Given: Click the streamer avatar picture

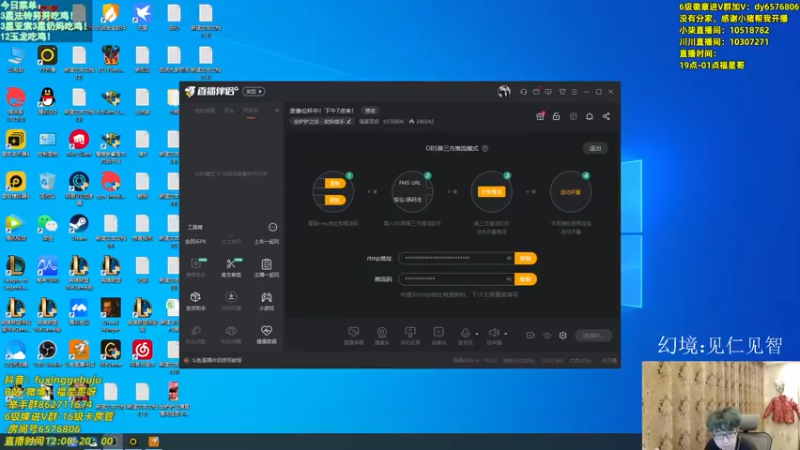Looking at the screenshot, I should click(x=504, y=91).
